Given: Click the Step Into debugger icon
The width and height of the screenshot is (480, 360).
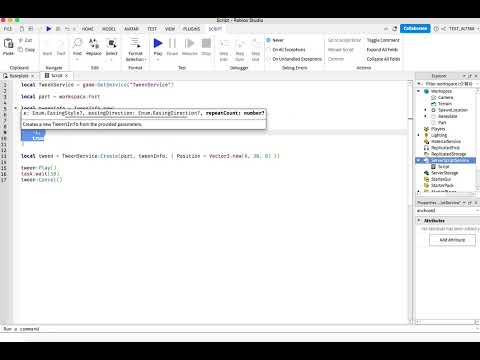Looking at the screenshot, I should pyautogui.click(x=224, y=43).
